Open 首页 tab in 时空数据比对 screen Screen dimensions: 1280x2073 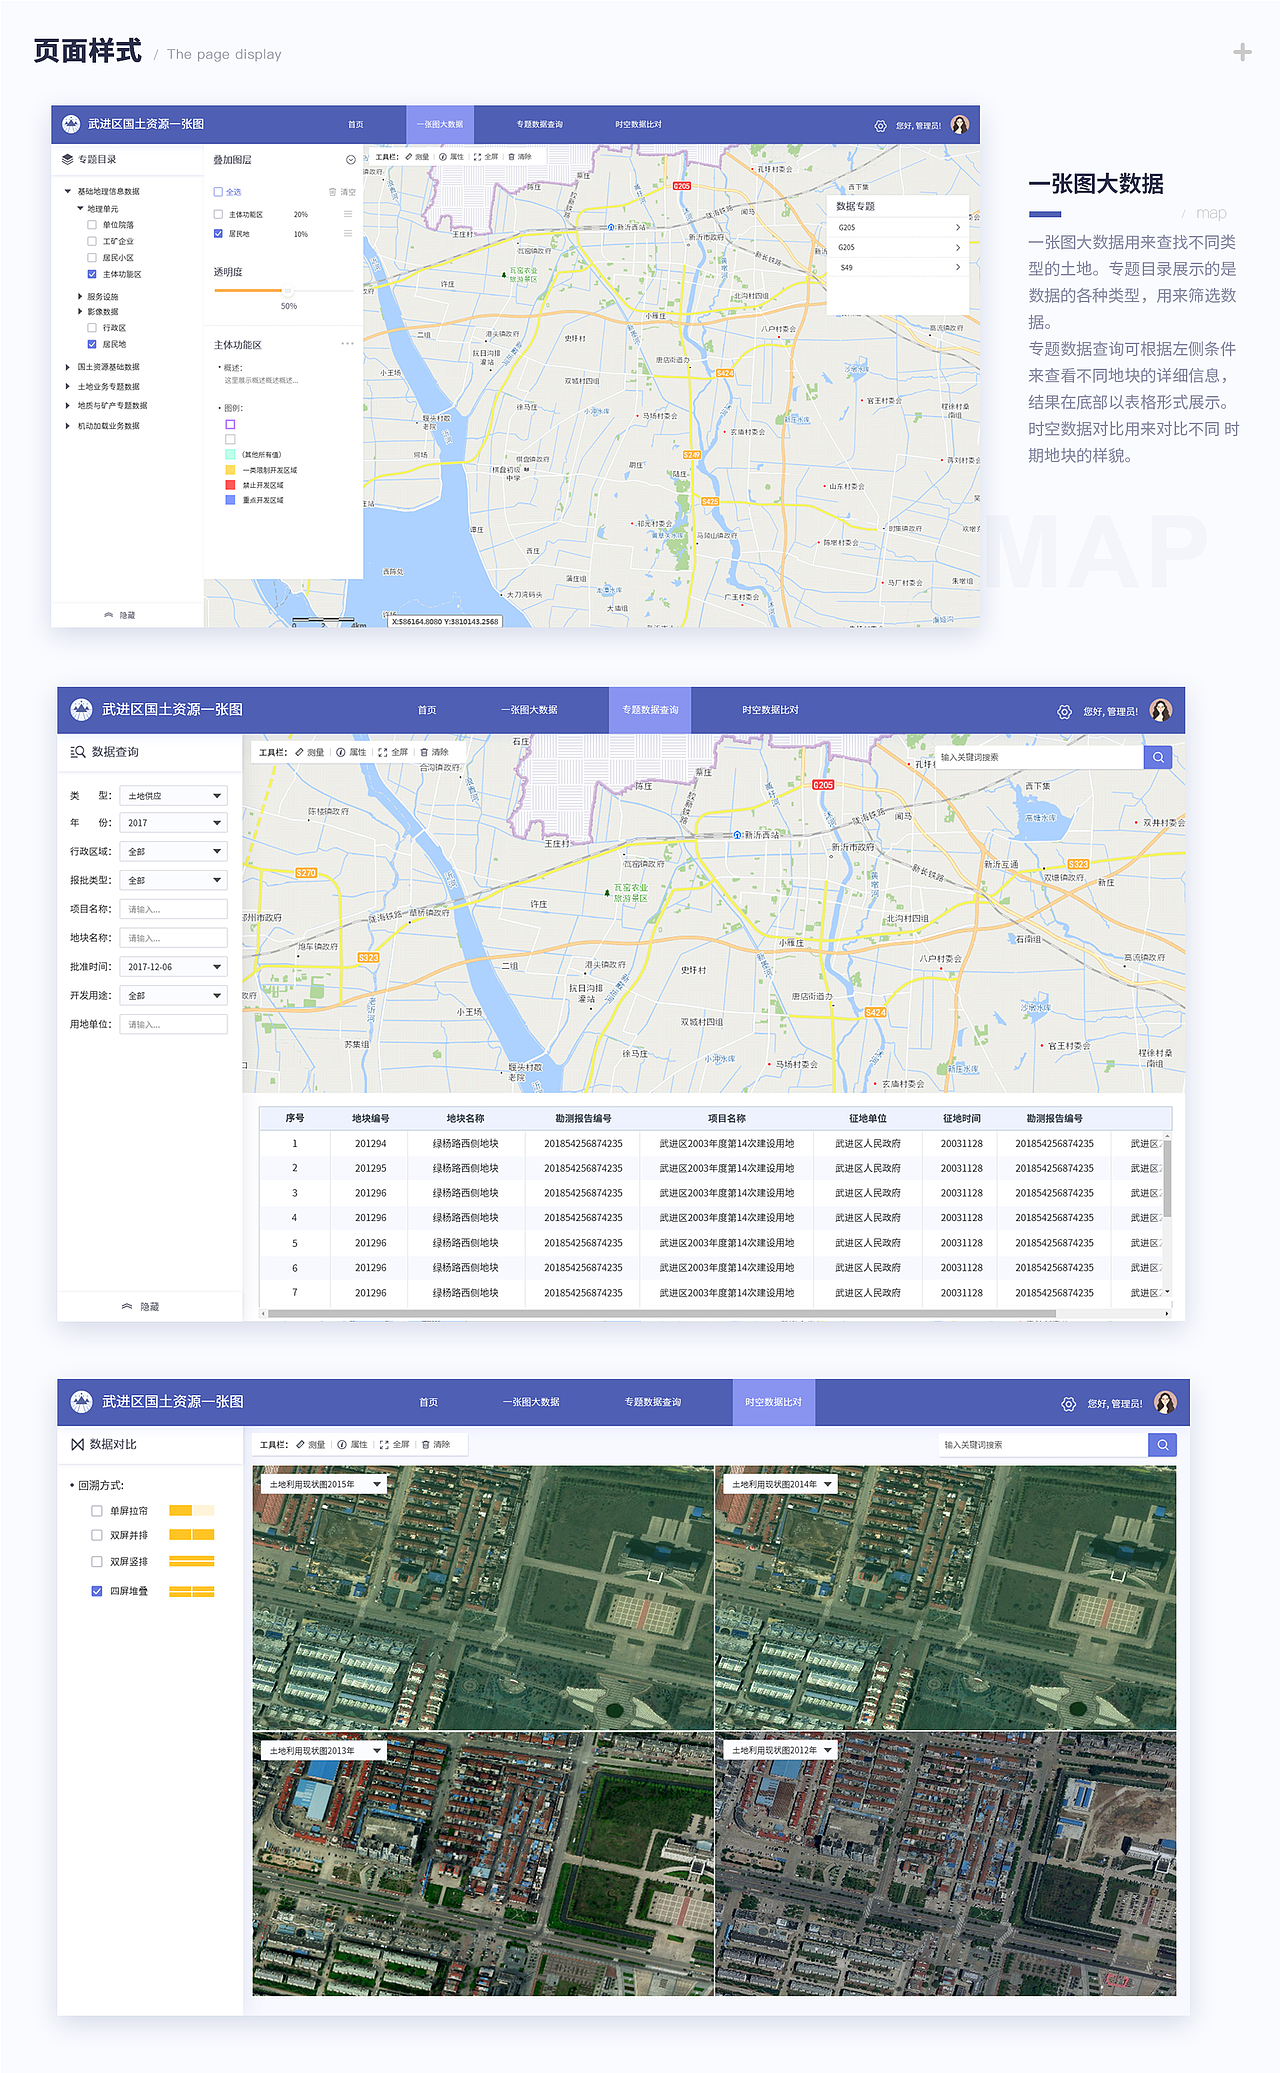428,1402
